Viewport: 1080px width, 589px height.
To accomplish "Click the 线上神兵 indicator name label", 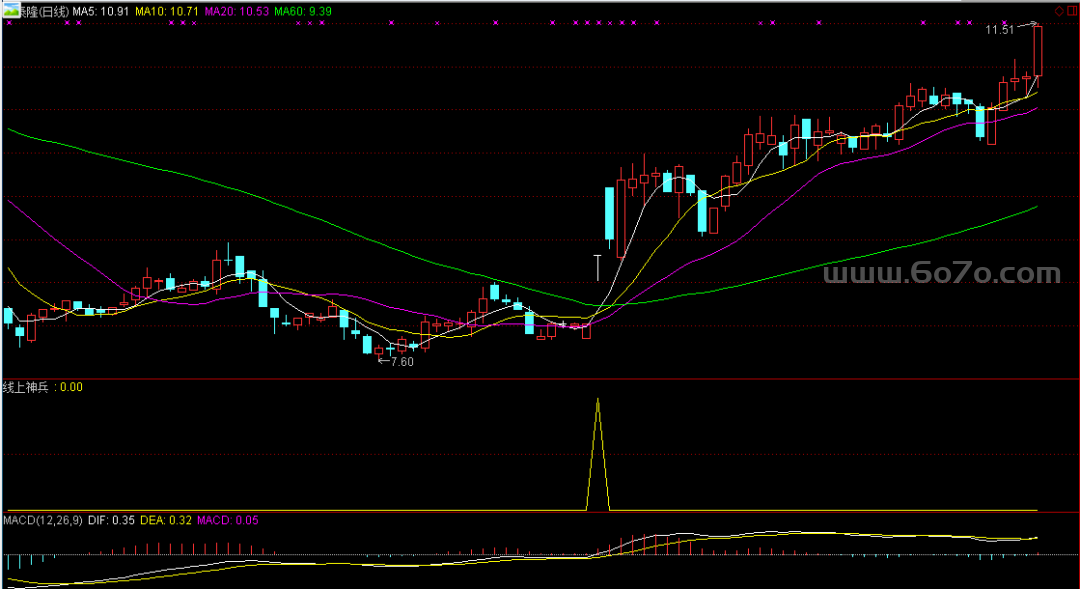I will click(28, 387).
